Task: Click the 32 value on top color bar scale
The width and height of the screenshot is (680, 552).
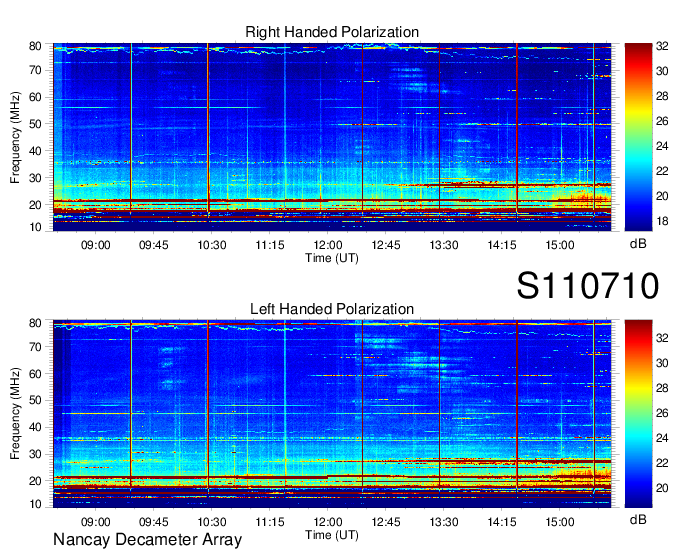Action: click(662, 46)
